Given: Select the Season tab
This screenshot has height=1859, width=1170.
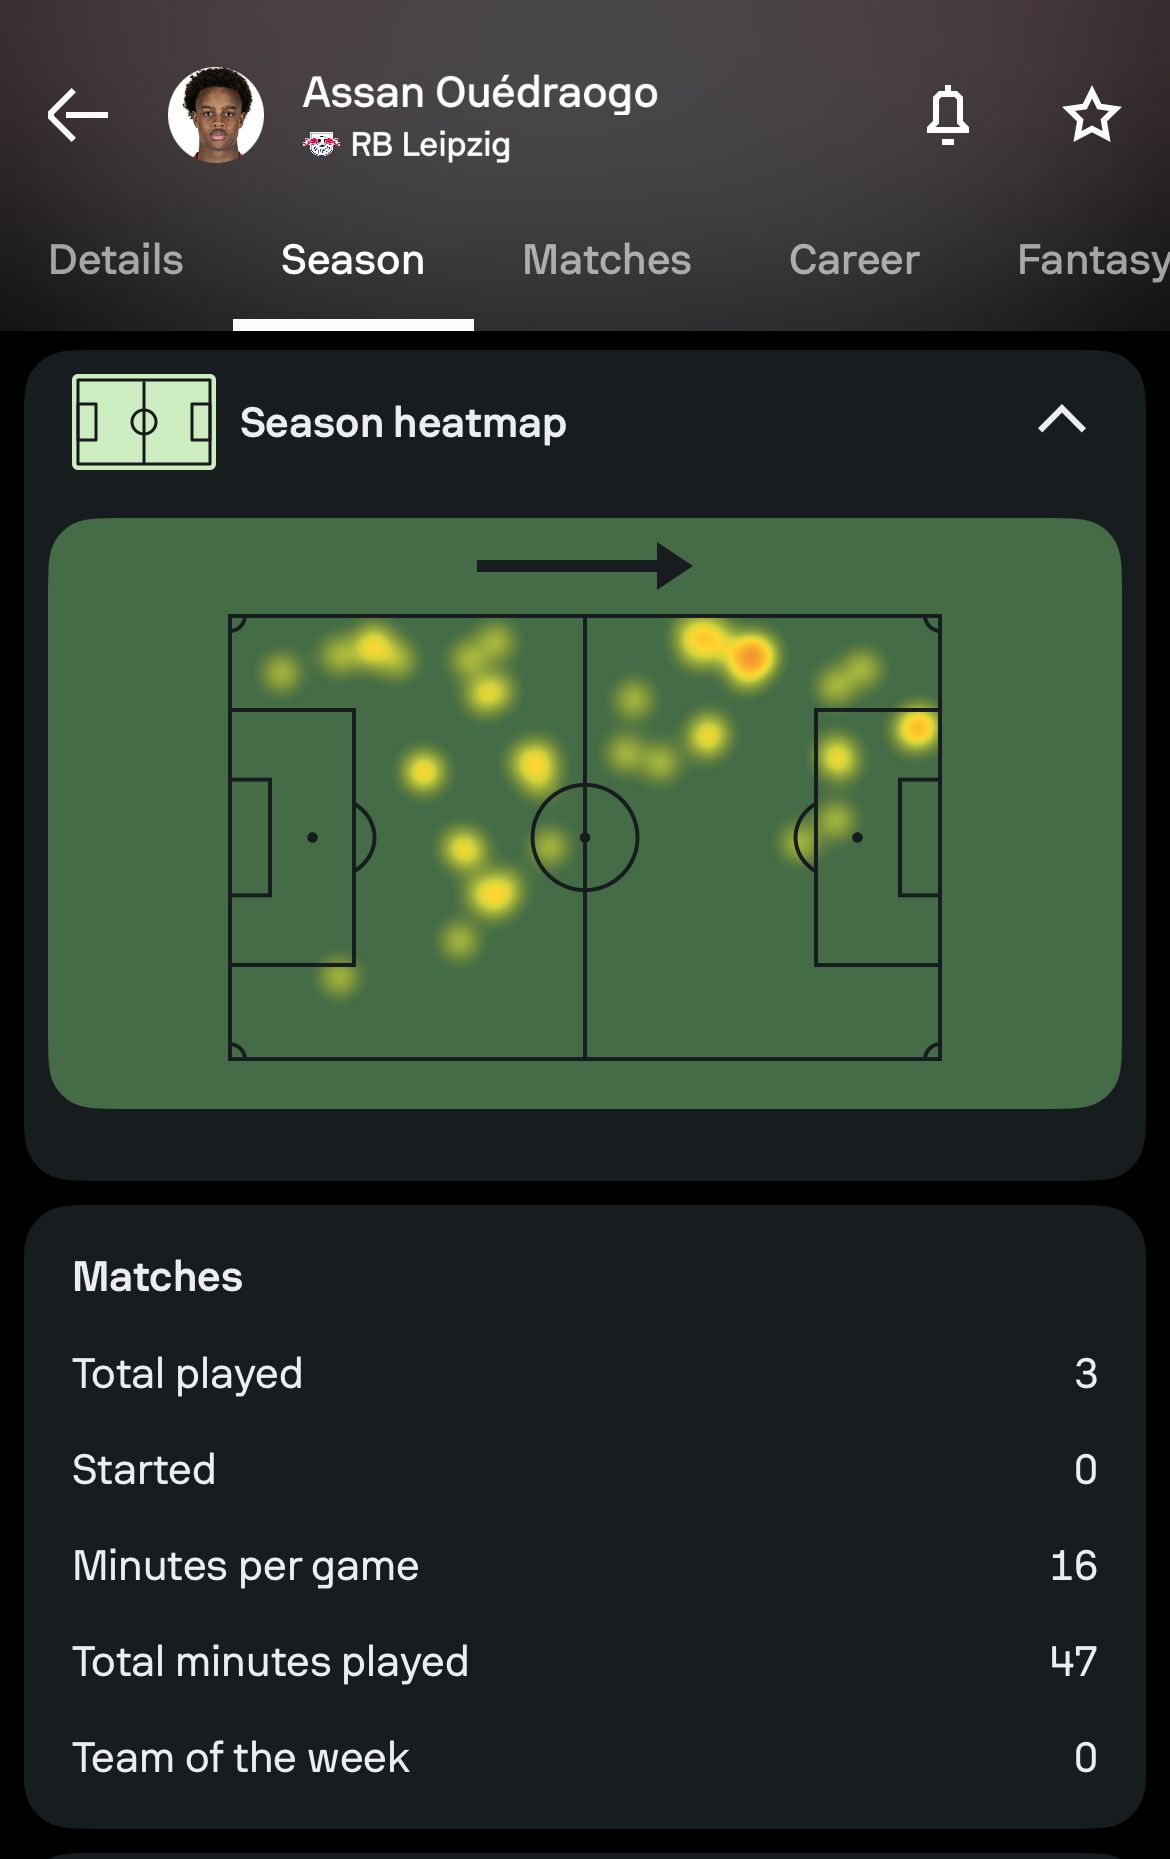Looking at the screenshot, I should [353, 260].
